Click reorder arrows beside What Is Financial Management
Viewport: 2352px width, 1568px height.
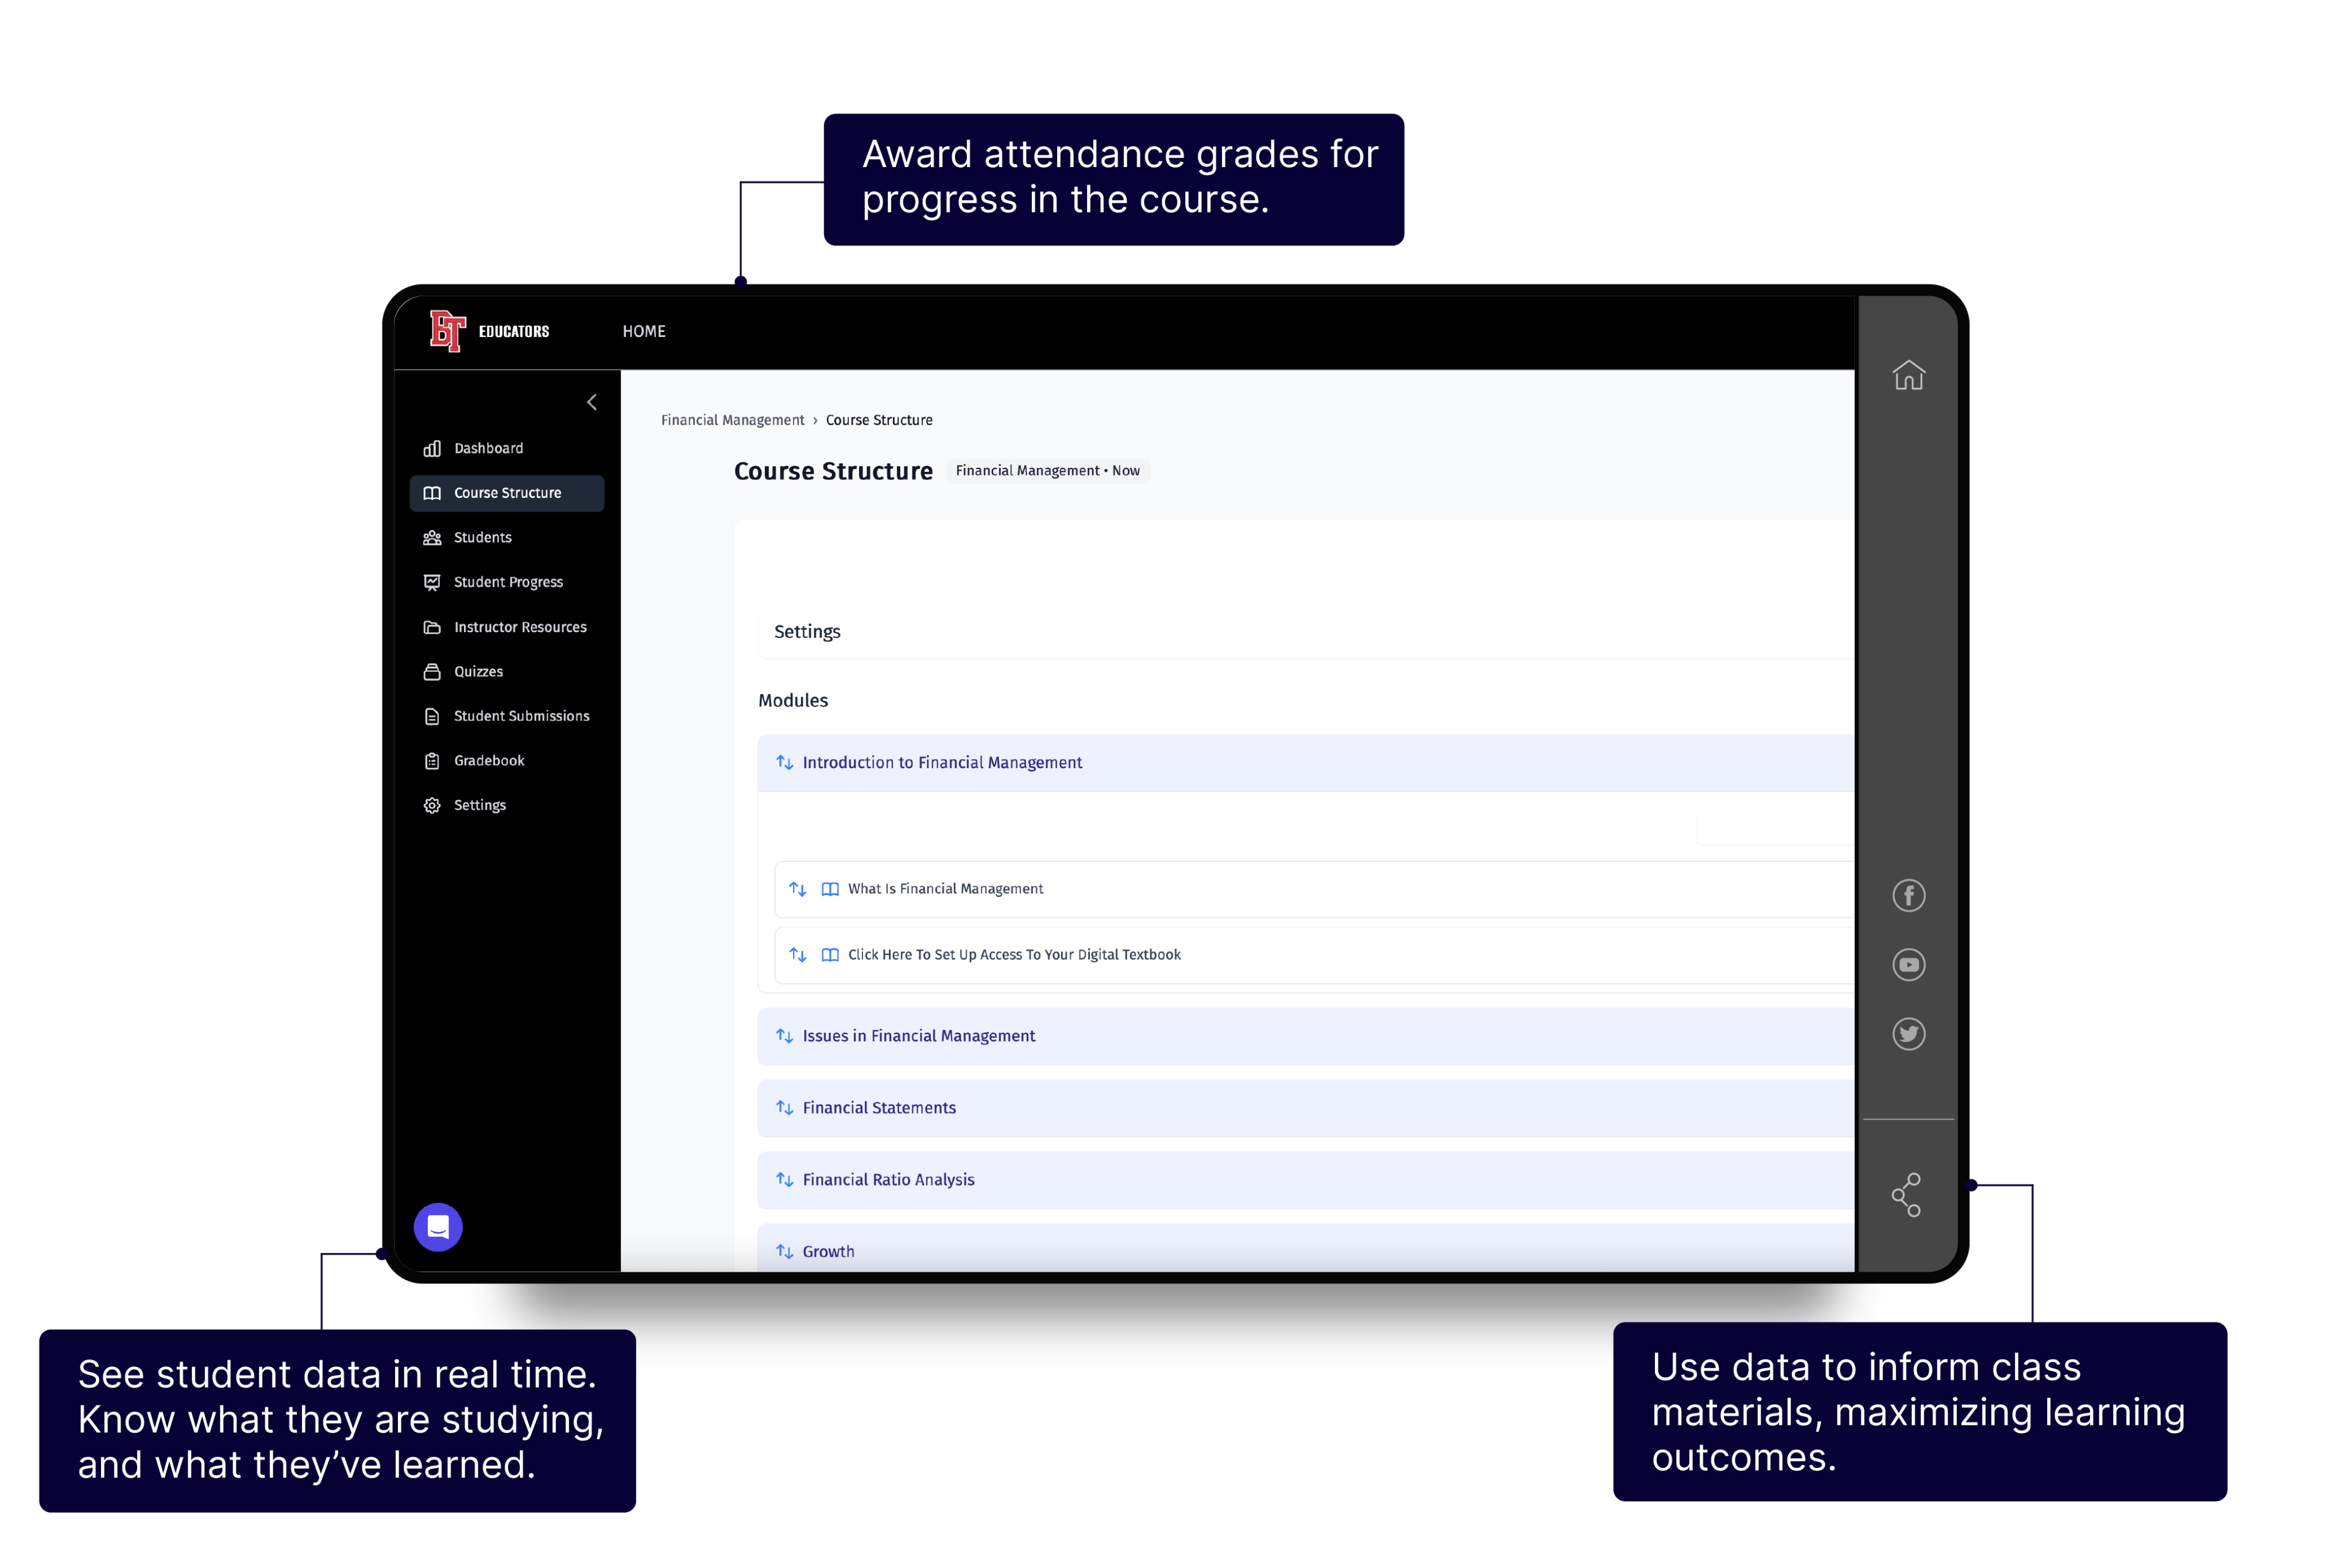798,889
